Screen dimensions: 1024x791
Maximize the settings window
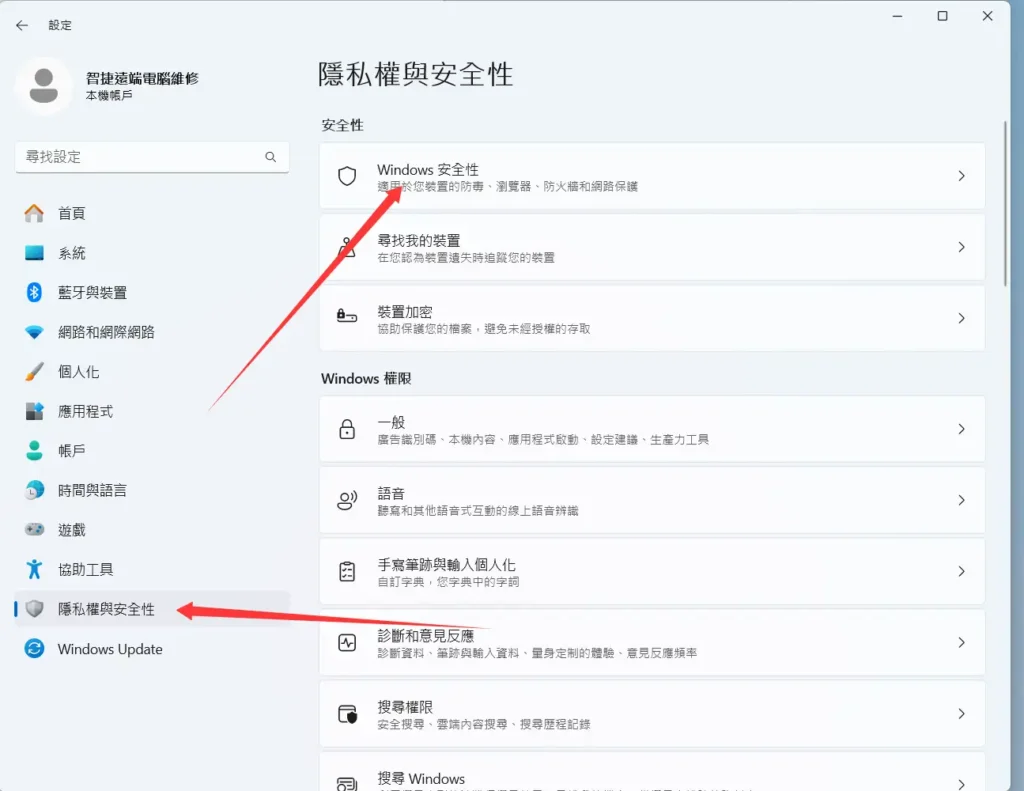tap(942, 16)
